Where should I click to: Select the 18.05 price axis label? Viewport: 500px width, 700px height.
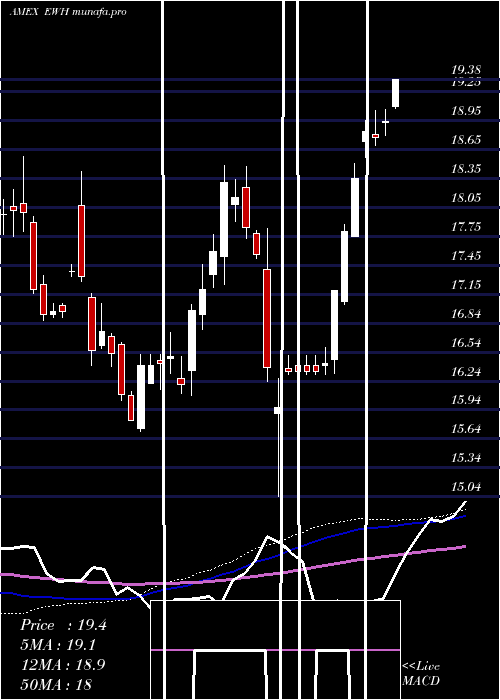[x=466, y=198]
